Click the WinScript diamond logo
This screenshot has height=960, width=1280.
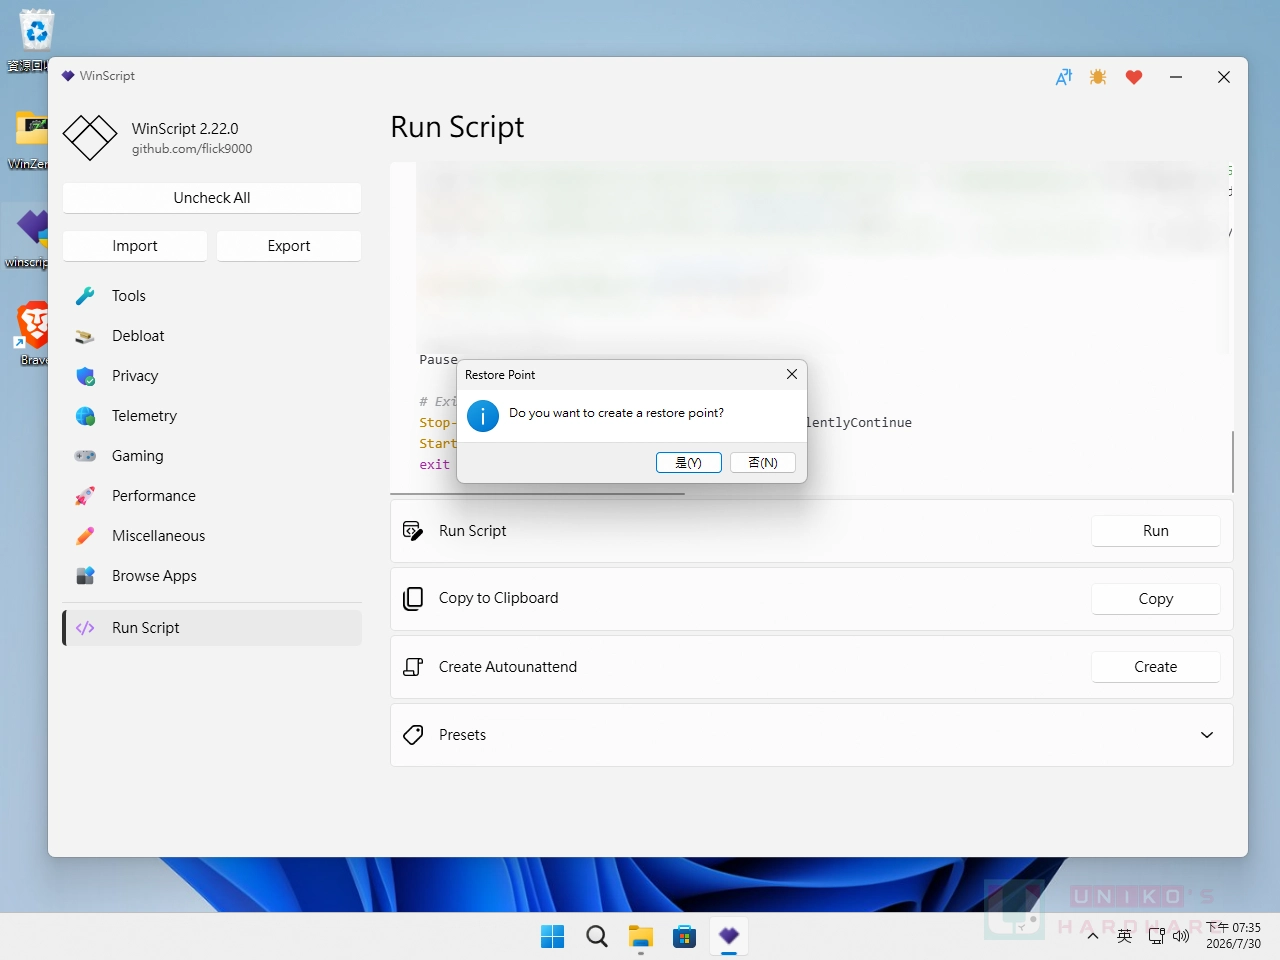click(90, 138)
